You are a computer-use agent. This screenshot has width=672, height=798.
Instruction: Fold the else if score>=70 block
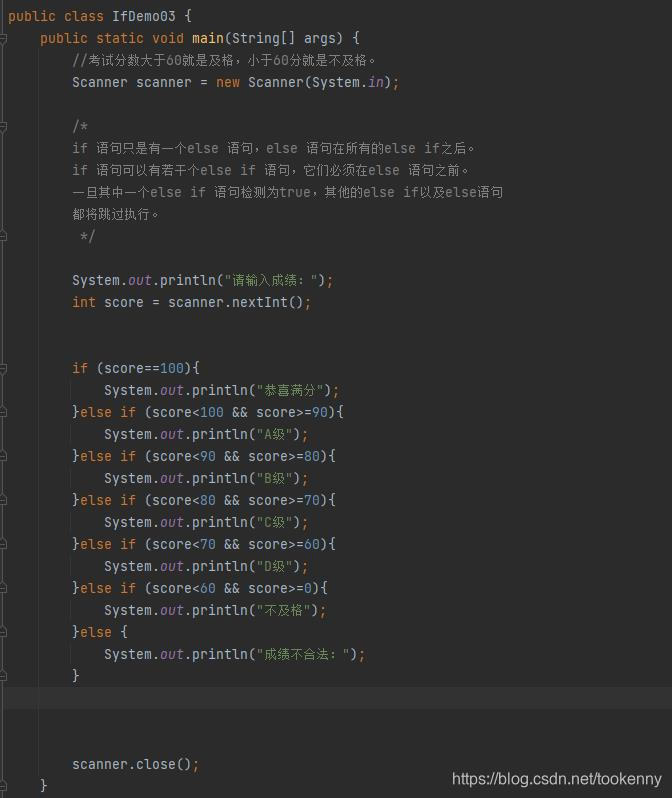pos(3,500)
